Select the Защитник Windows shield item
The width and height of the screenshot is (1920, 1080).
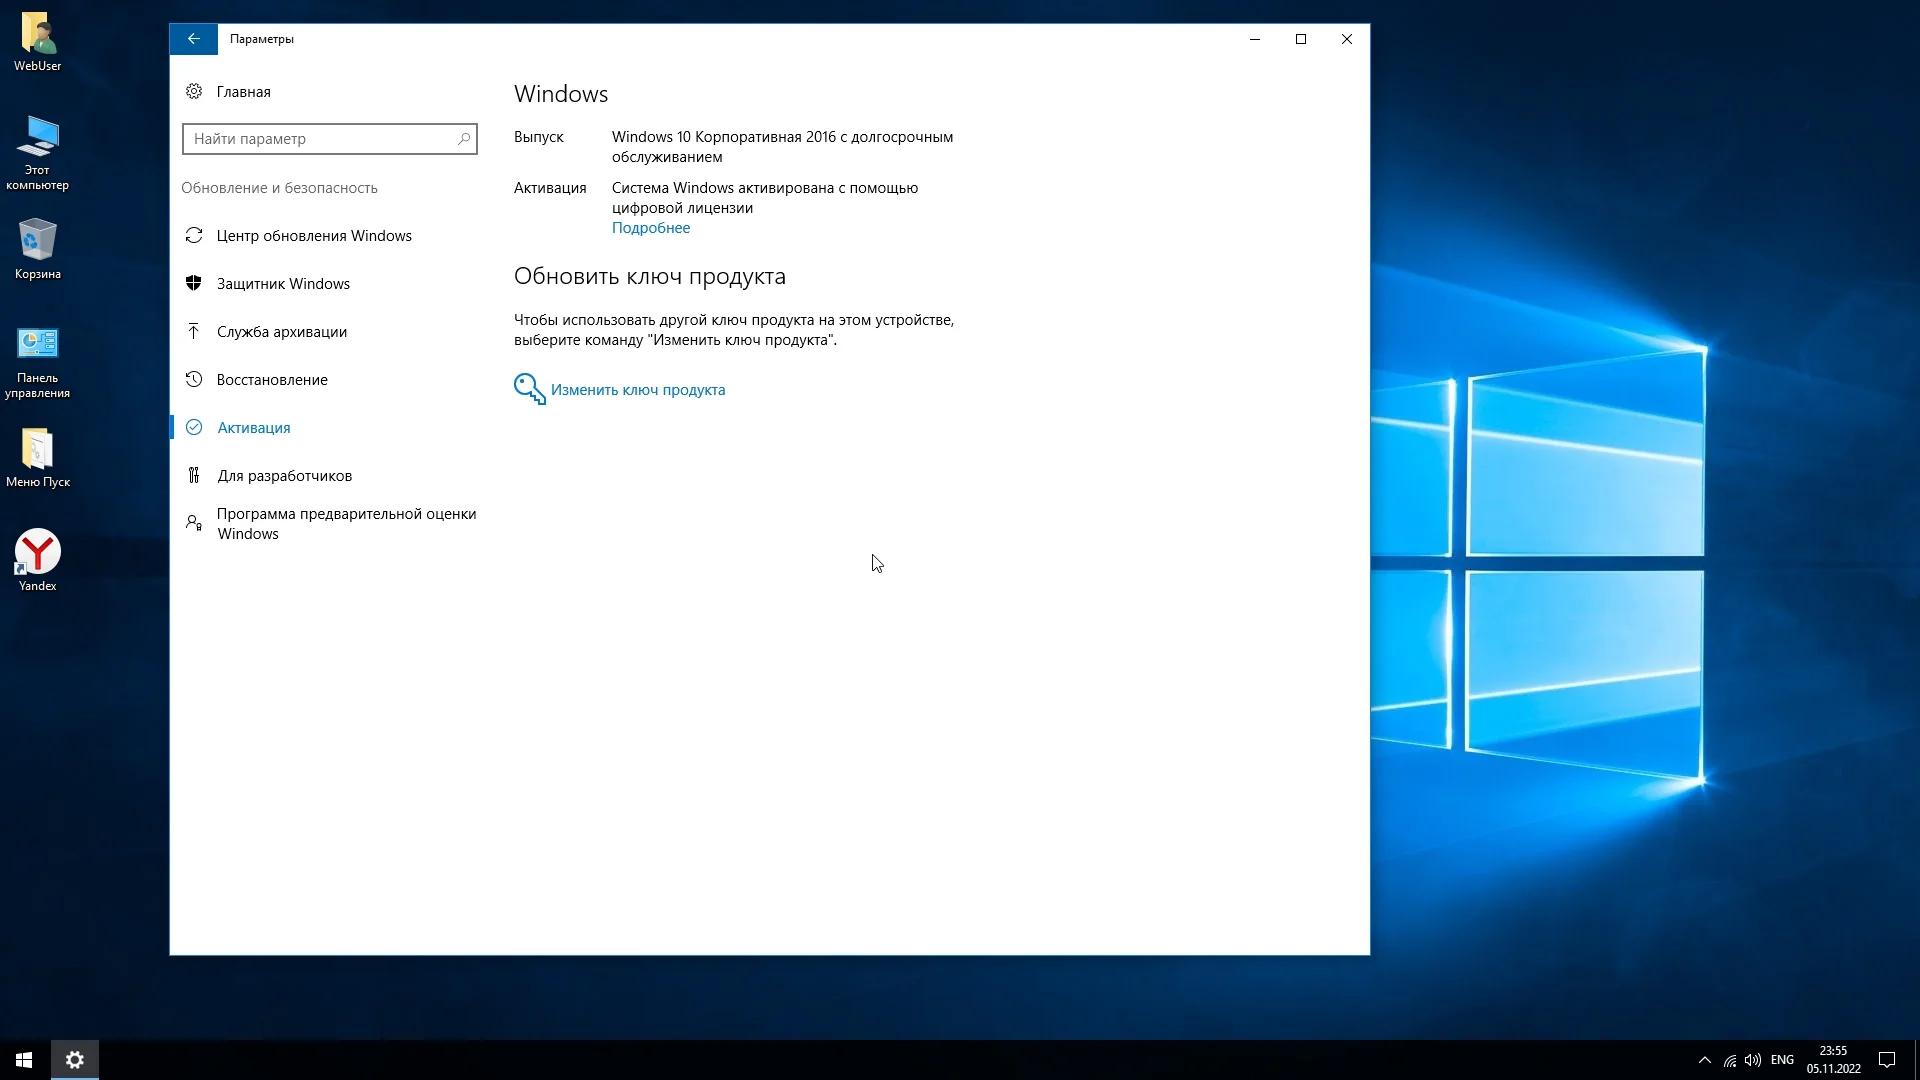[x=283, y=284]
